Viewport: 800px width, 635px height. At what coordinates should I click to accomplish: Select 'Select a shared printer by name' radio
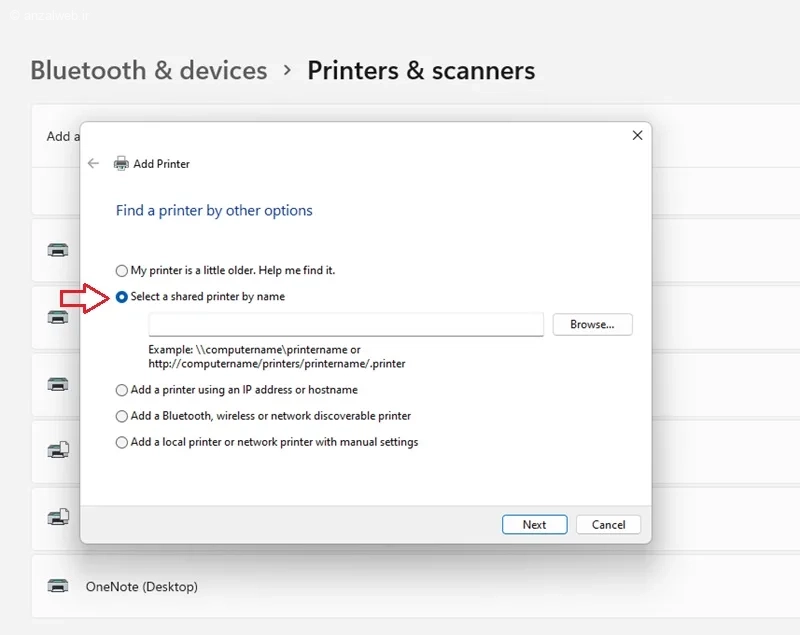point(121,297)
